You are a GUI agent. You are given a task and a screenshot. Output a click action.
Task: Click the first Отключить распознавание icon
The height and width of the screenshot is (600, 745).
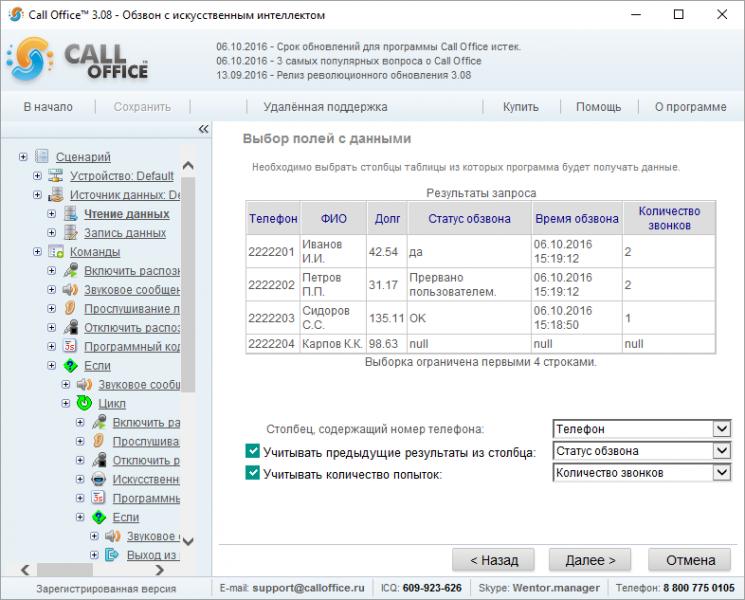[70, 327]
